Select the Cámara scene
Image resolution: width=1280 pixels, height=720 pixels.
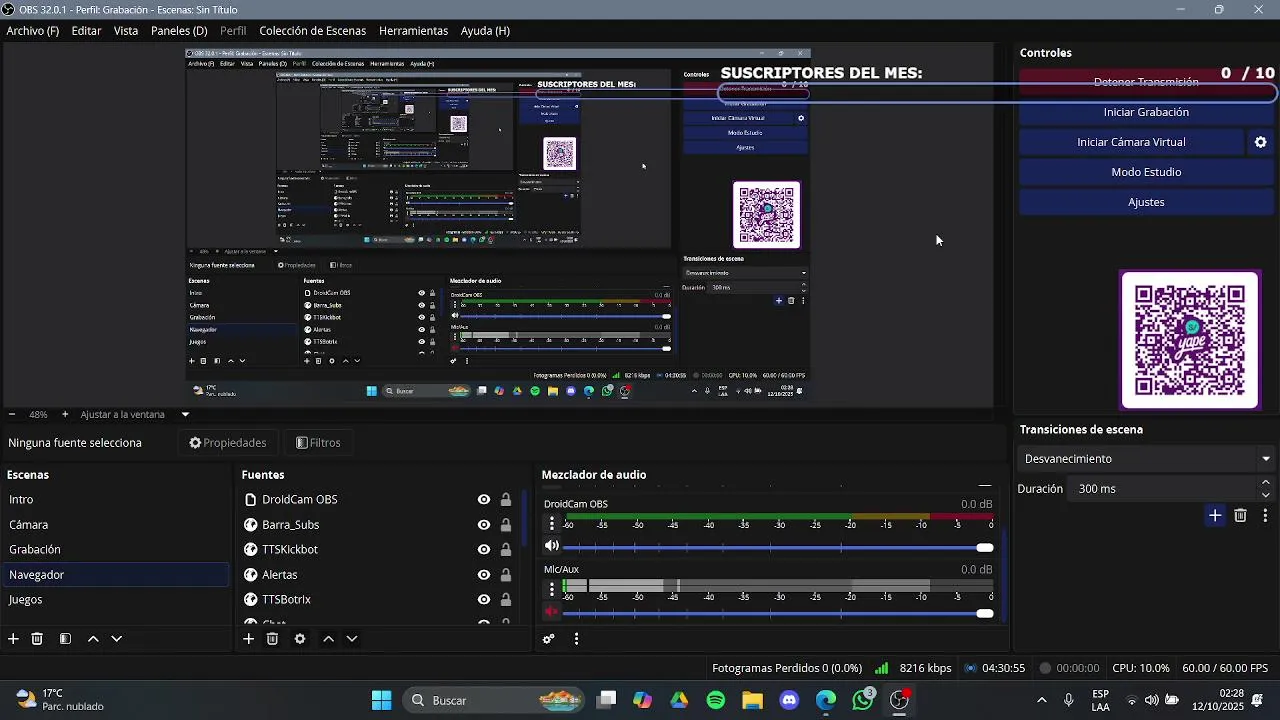point(115,525)
